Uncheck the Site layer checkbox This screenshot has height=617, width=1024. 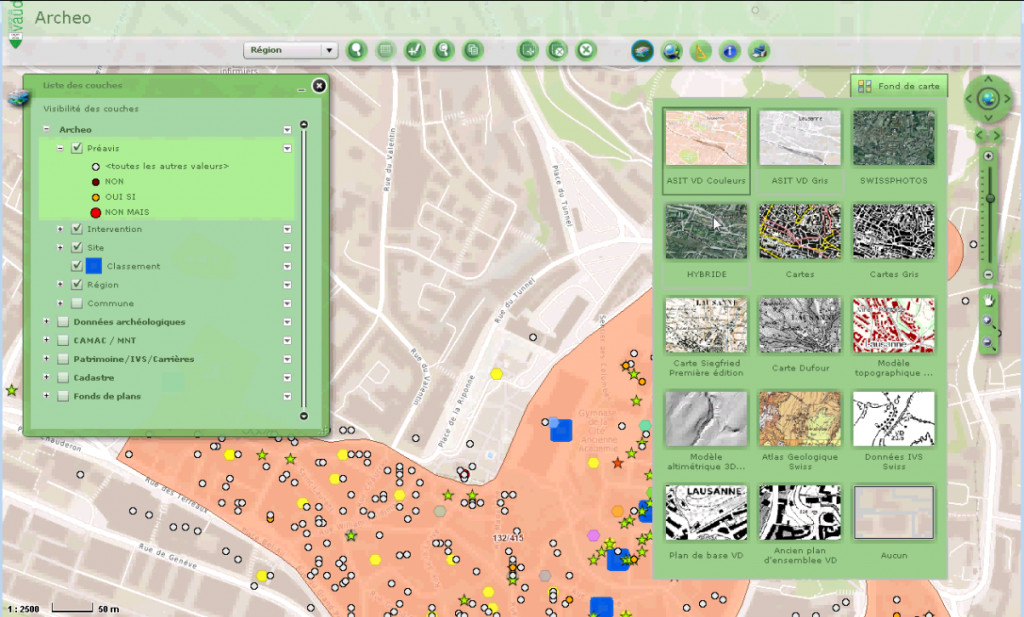77,247
